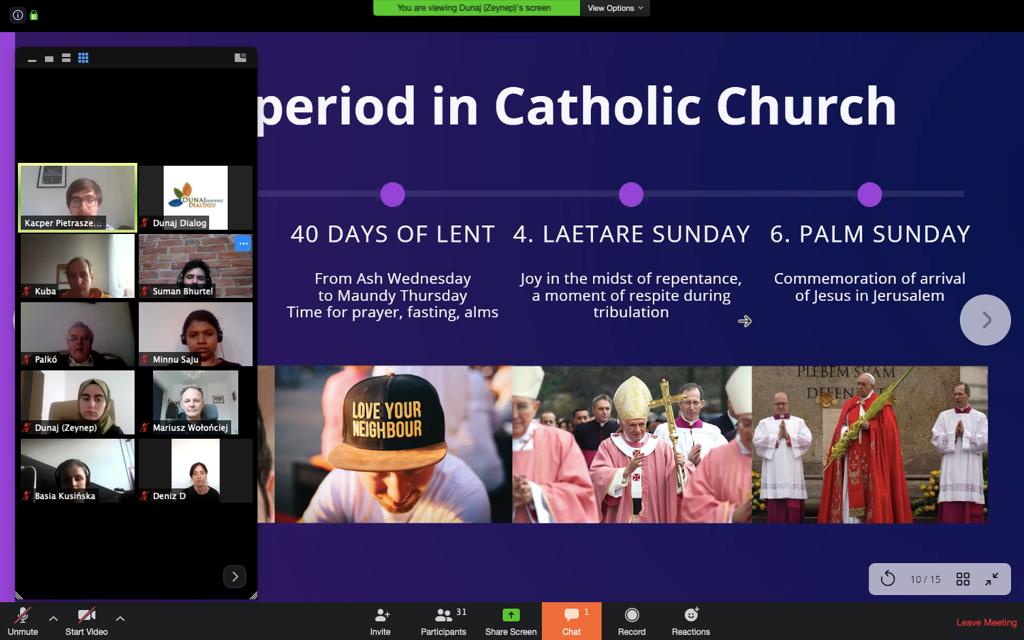Select Mariusz Wołończej video thumbnail
1024x640 pixels.
[195, 402]
